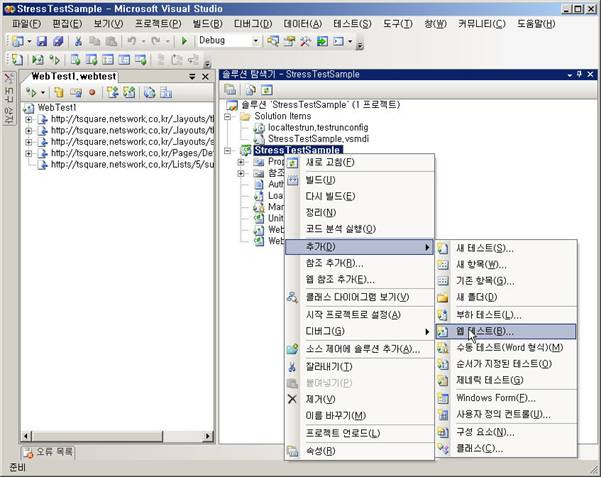This screenshot has width=601, height=477.
Task: Open the 테스트(S) menu
Action: [352, 24]
